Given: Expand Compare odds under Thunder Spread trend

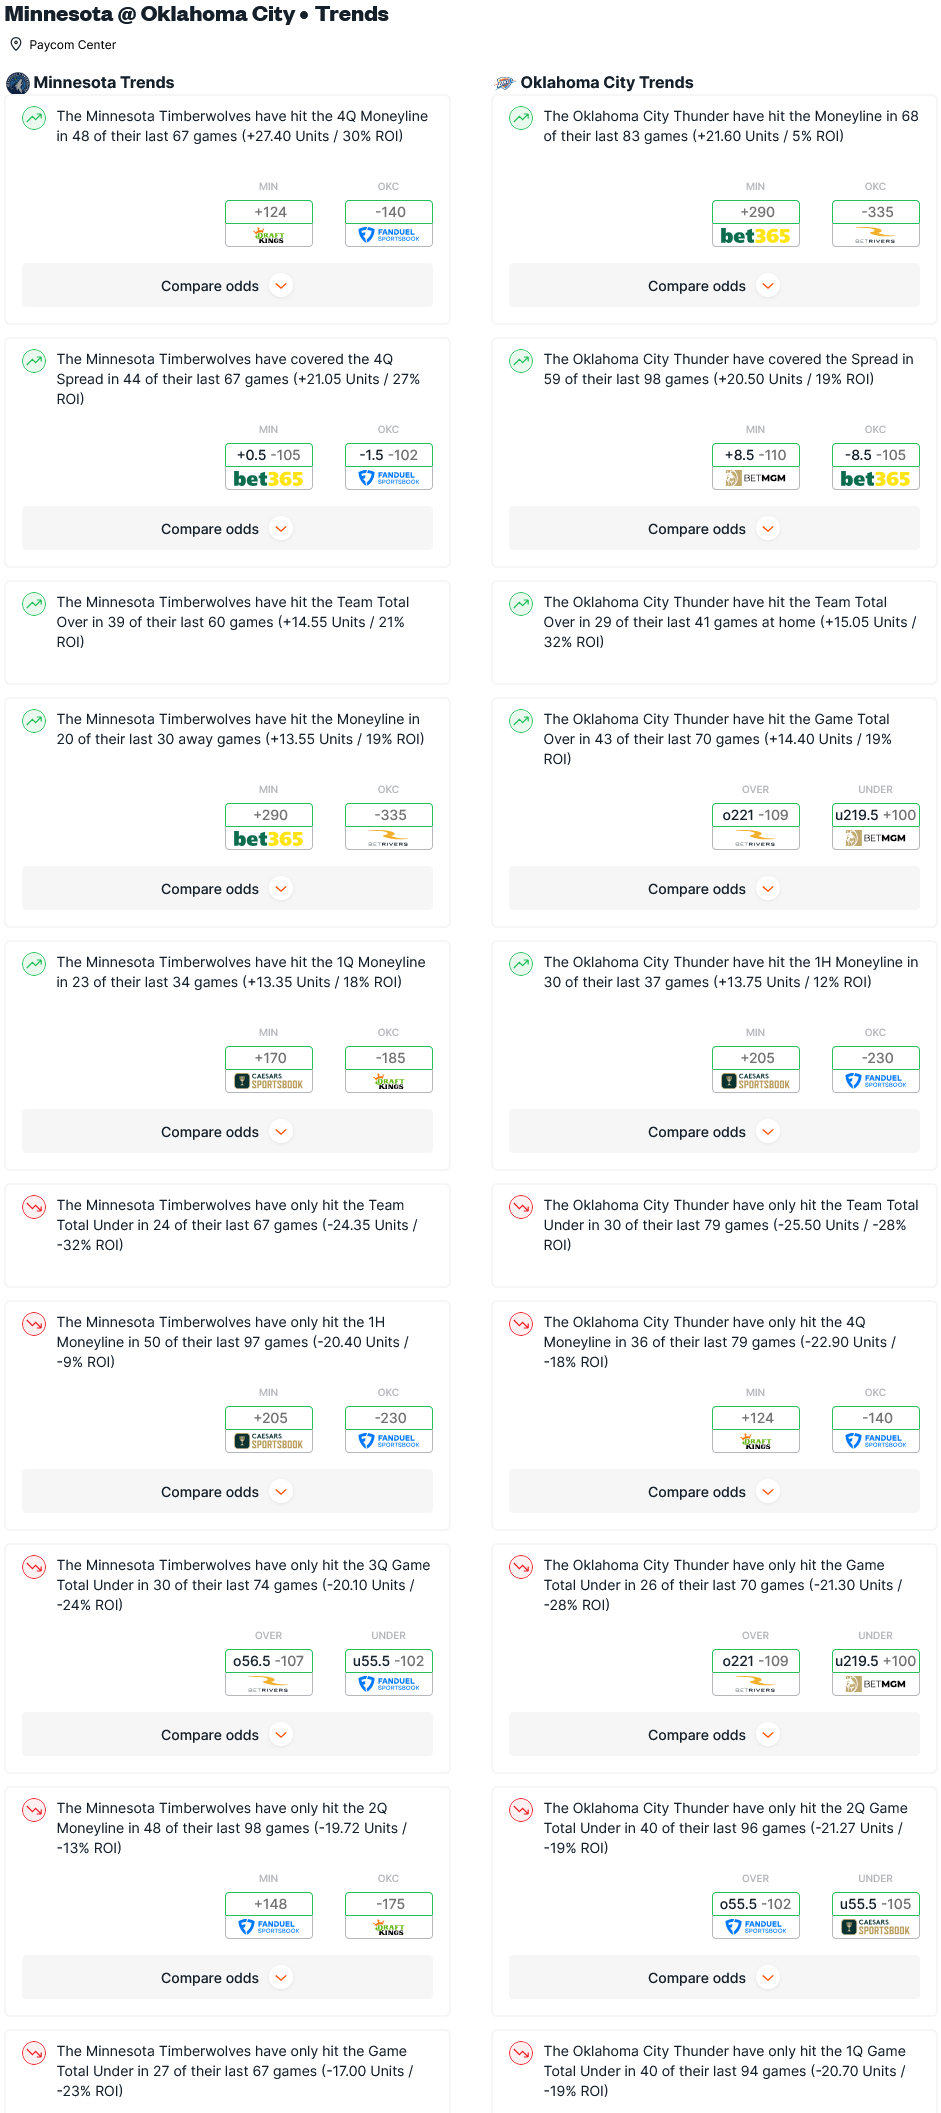Looking at the screenshot, I should coord(714,529).
